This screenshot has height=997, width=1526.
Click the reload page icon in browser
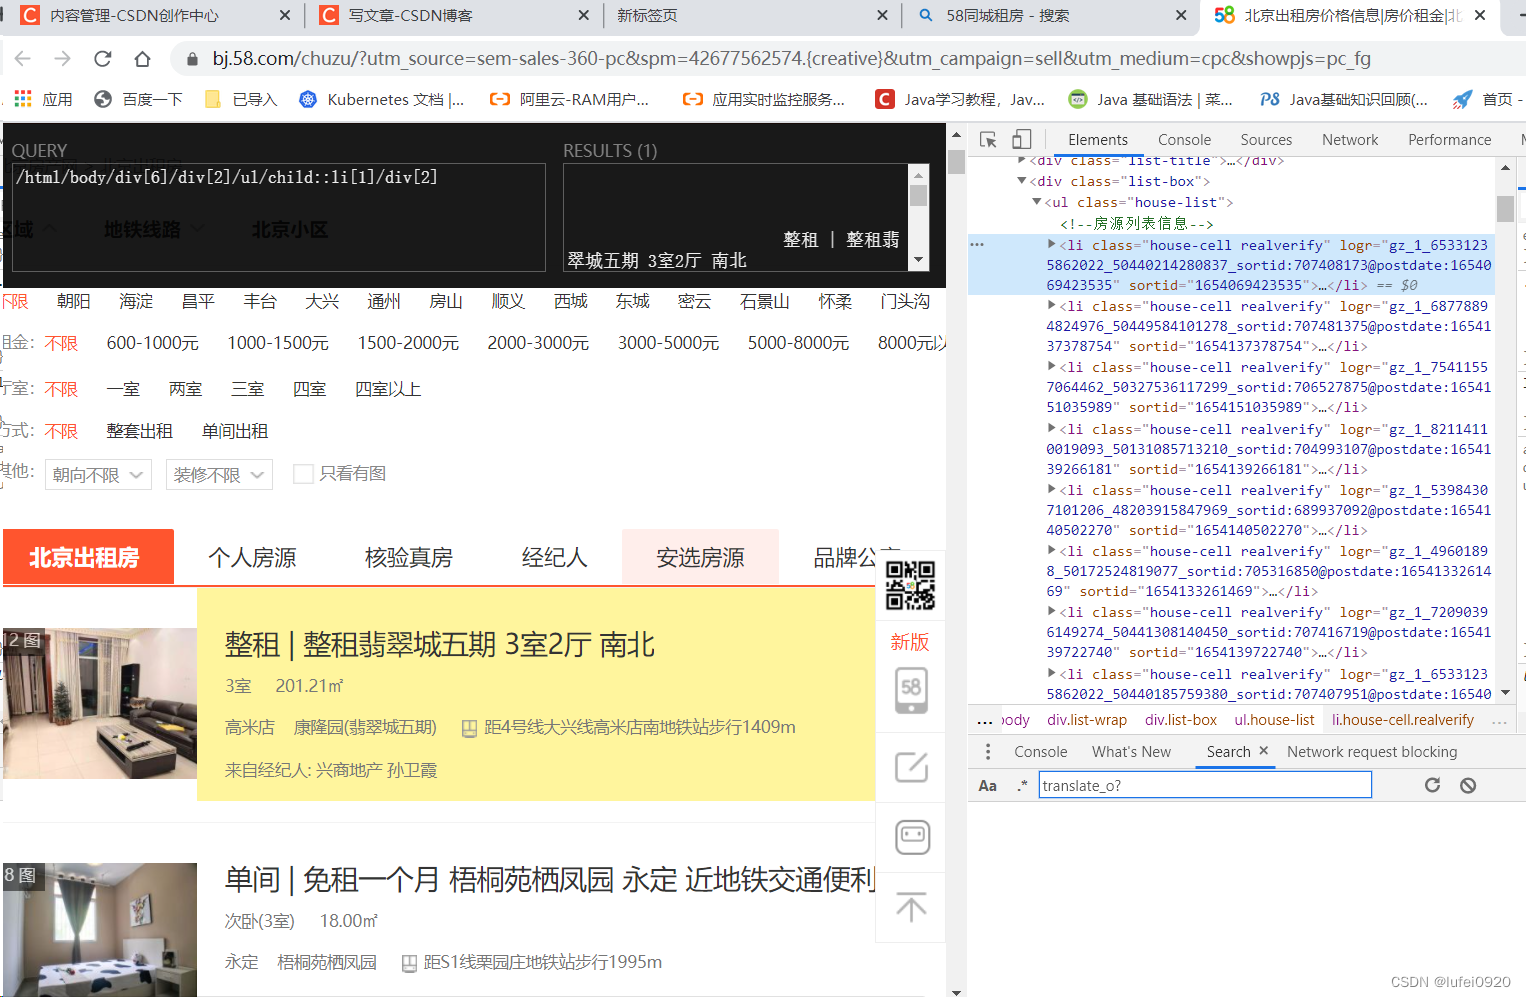pos(103,58)
